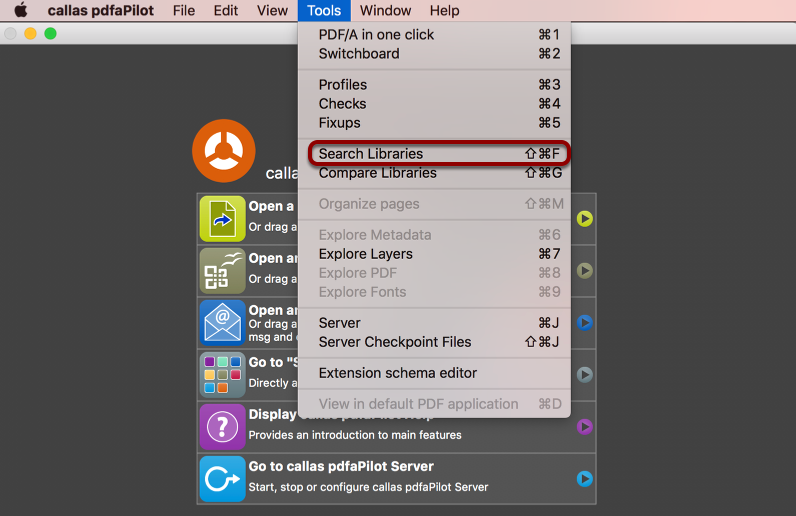
Task: Maximize window with green button
Action: [50, 34]
